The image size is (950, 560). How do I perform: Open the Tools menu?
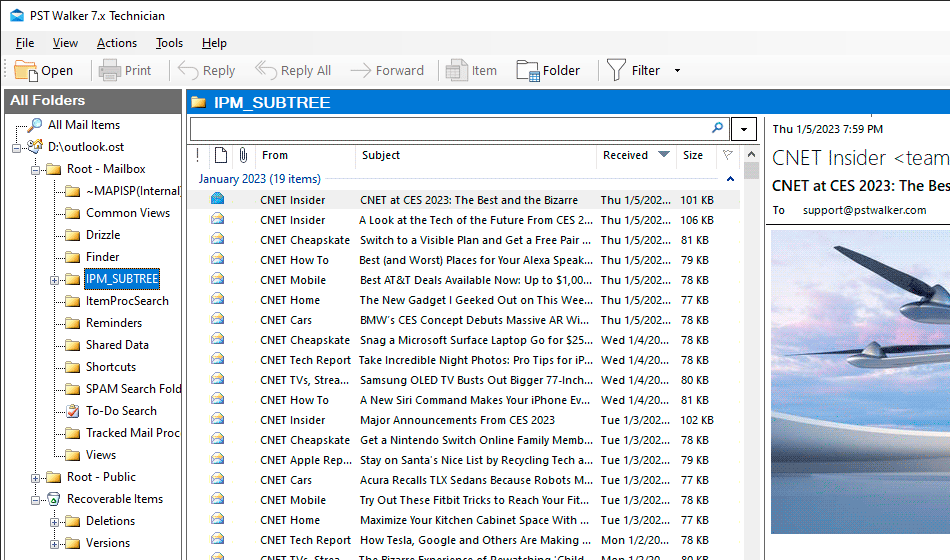point(169,43)
